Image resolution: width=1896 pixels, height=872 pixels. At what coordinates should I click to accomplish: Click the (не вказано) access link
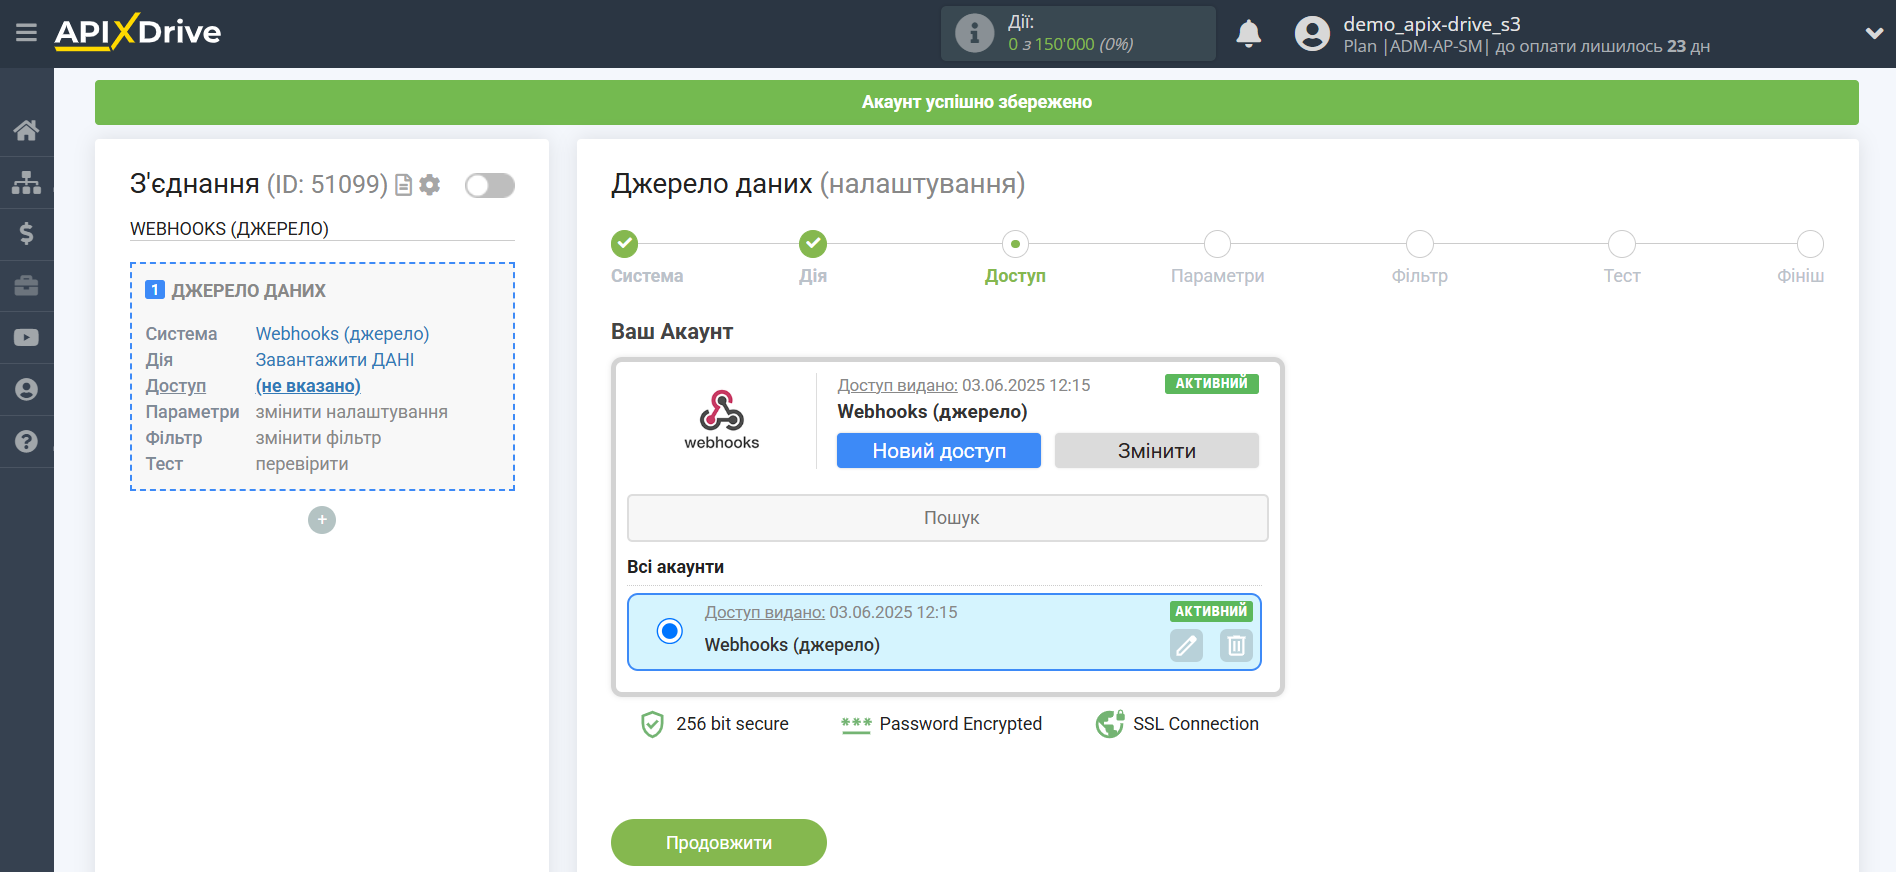point(308,386)
